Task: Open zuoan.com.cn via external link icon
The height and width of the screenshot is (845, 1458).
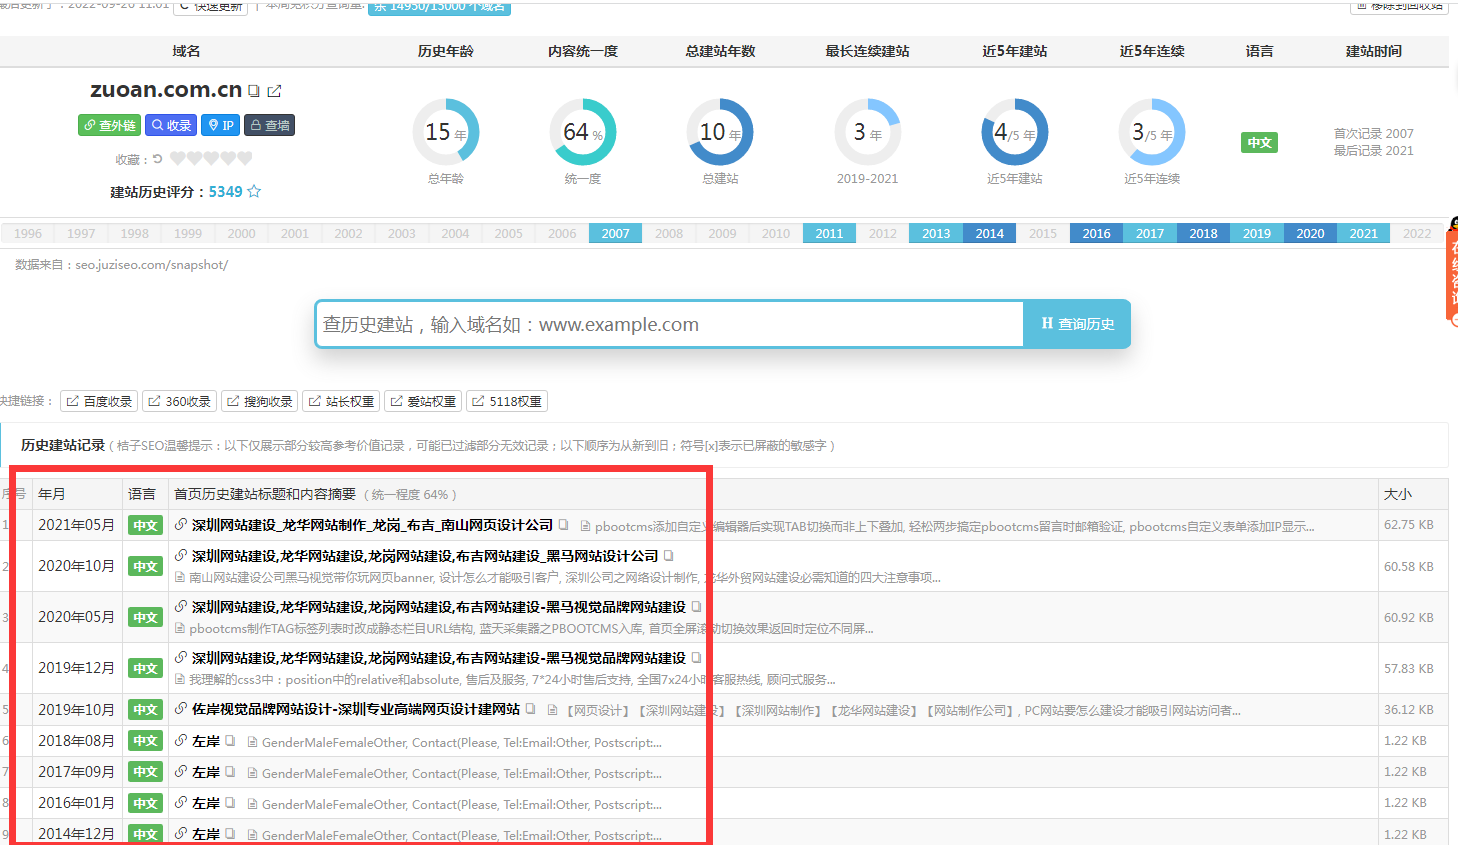Action: [x=274, y=91]
